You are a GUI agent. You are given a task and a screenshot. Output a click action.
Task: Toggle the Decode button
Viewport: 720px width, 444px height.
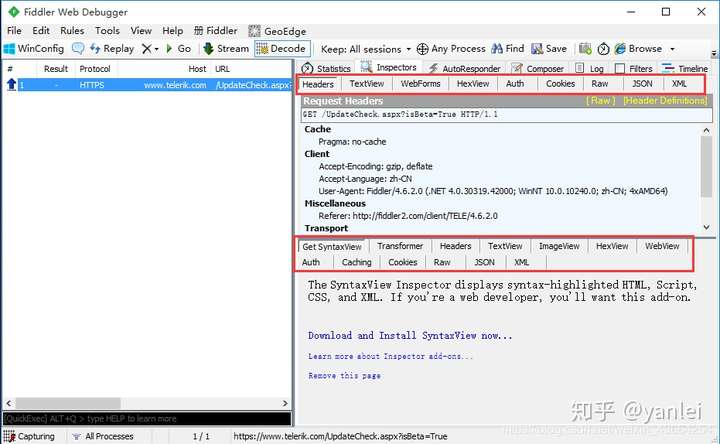(282, 49)
